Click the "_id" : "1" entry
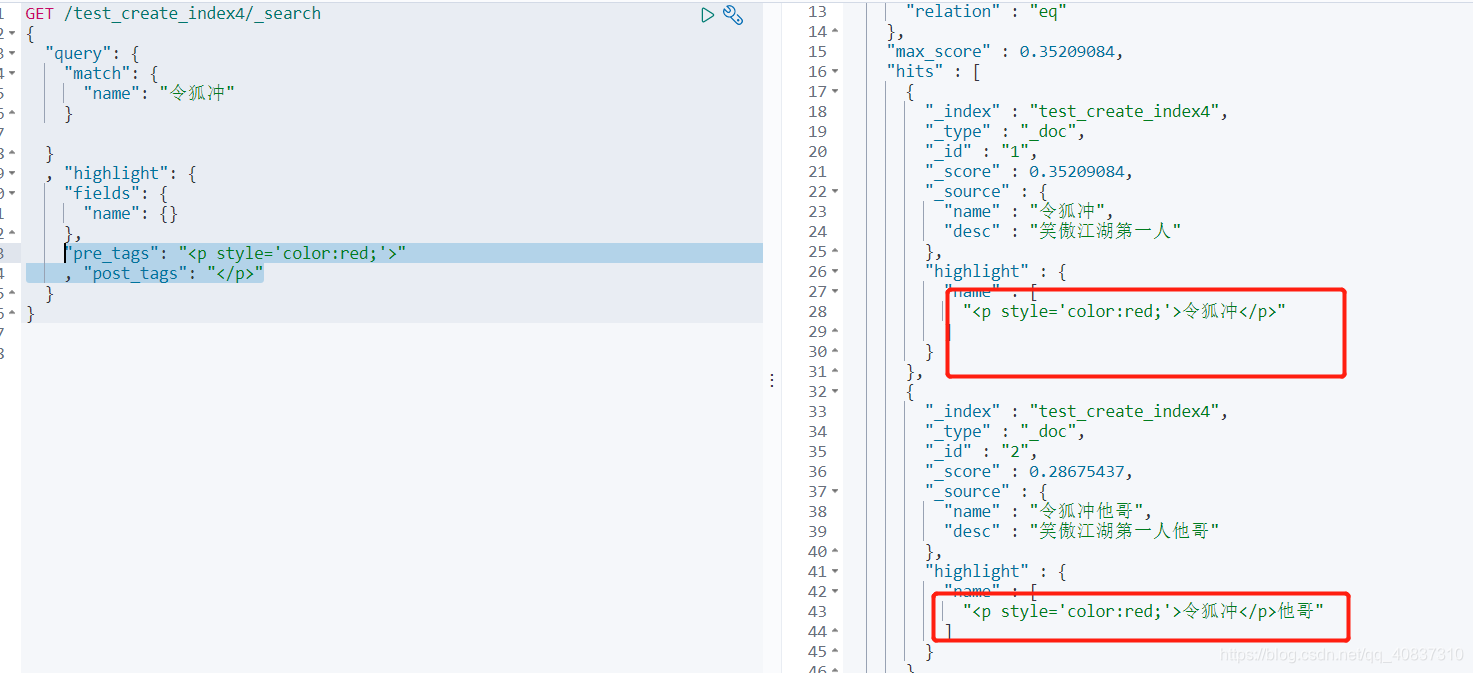 981,152
